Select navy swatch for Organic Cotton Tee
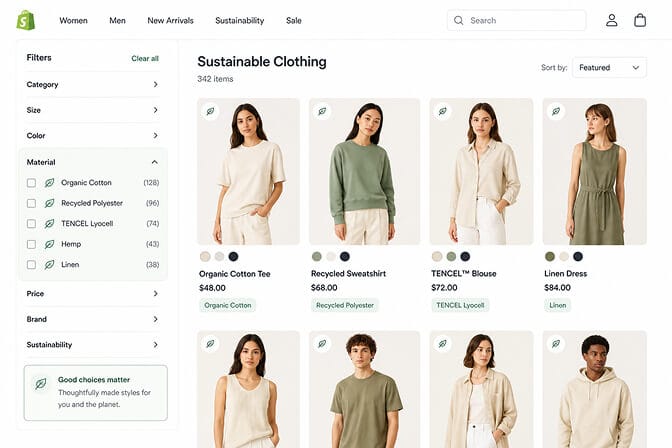The image size is (672, 448). pyautogui.click(x=233, y=256)
